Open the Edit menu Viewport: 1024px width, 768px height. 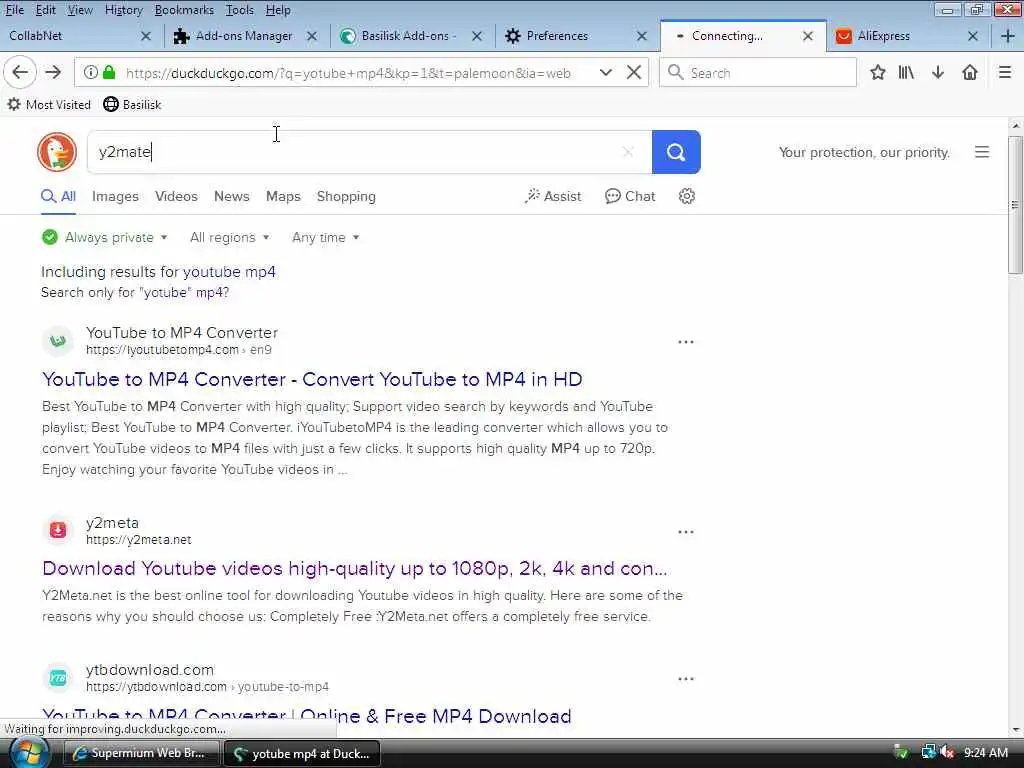click(46, 10)
